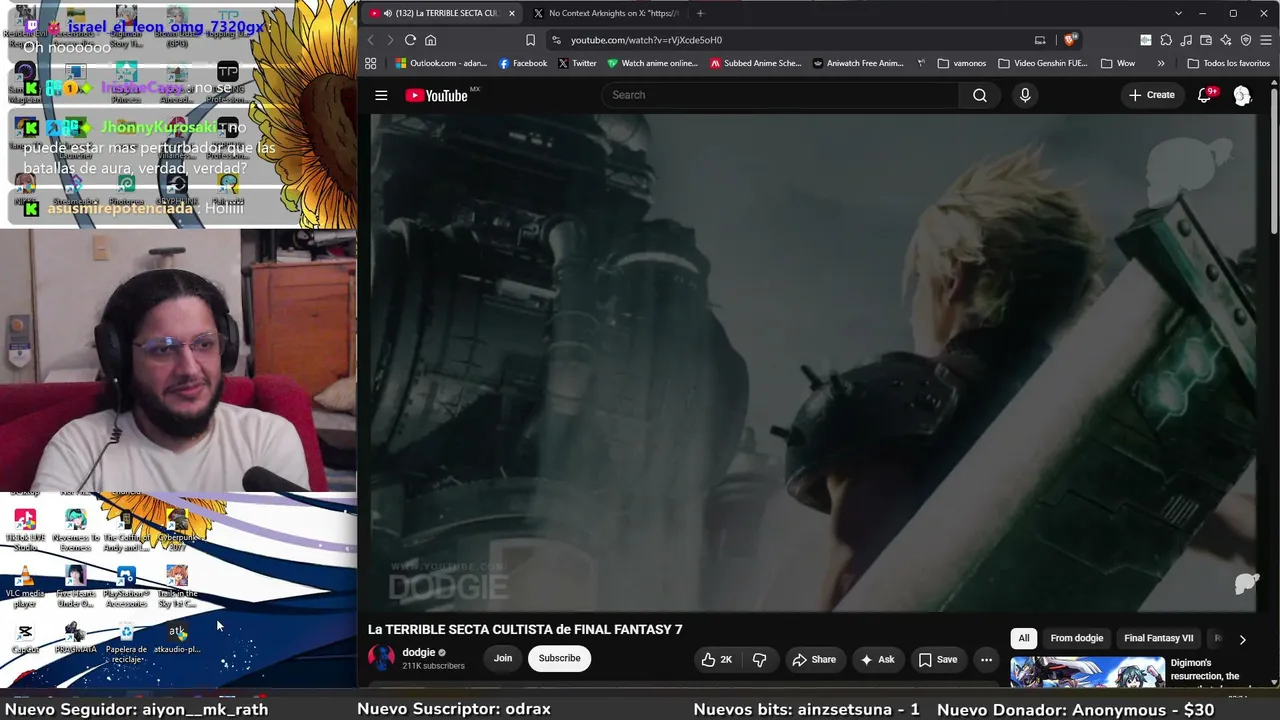Click the Ask button

[877, 659]
